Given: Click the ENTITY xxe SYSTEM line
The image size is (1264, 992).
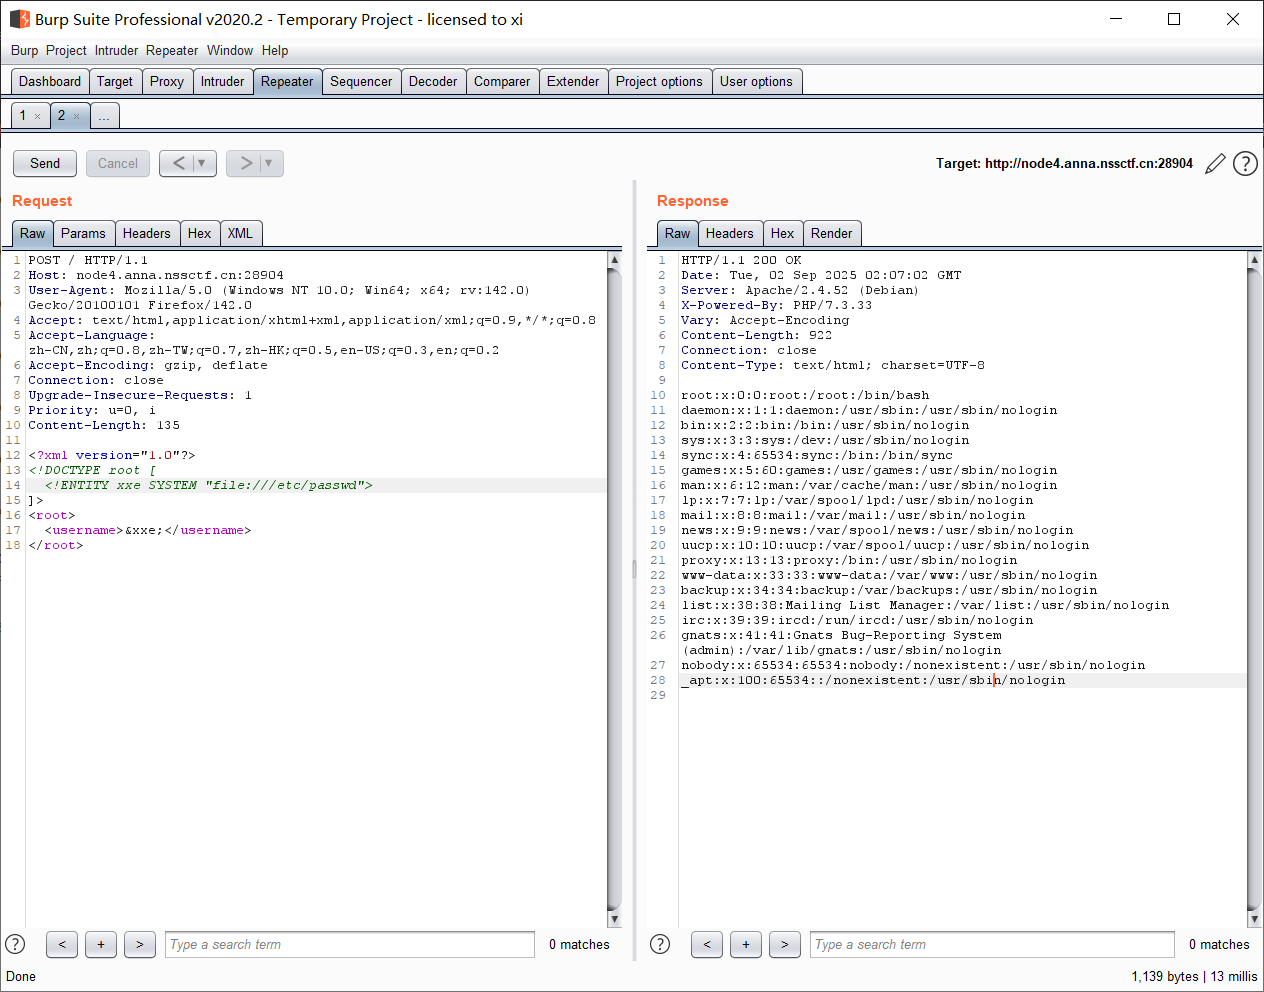Looking at the screenshot, I should [x=208, y=485].
